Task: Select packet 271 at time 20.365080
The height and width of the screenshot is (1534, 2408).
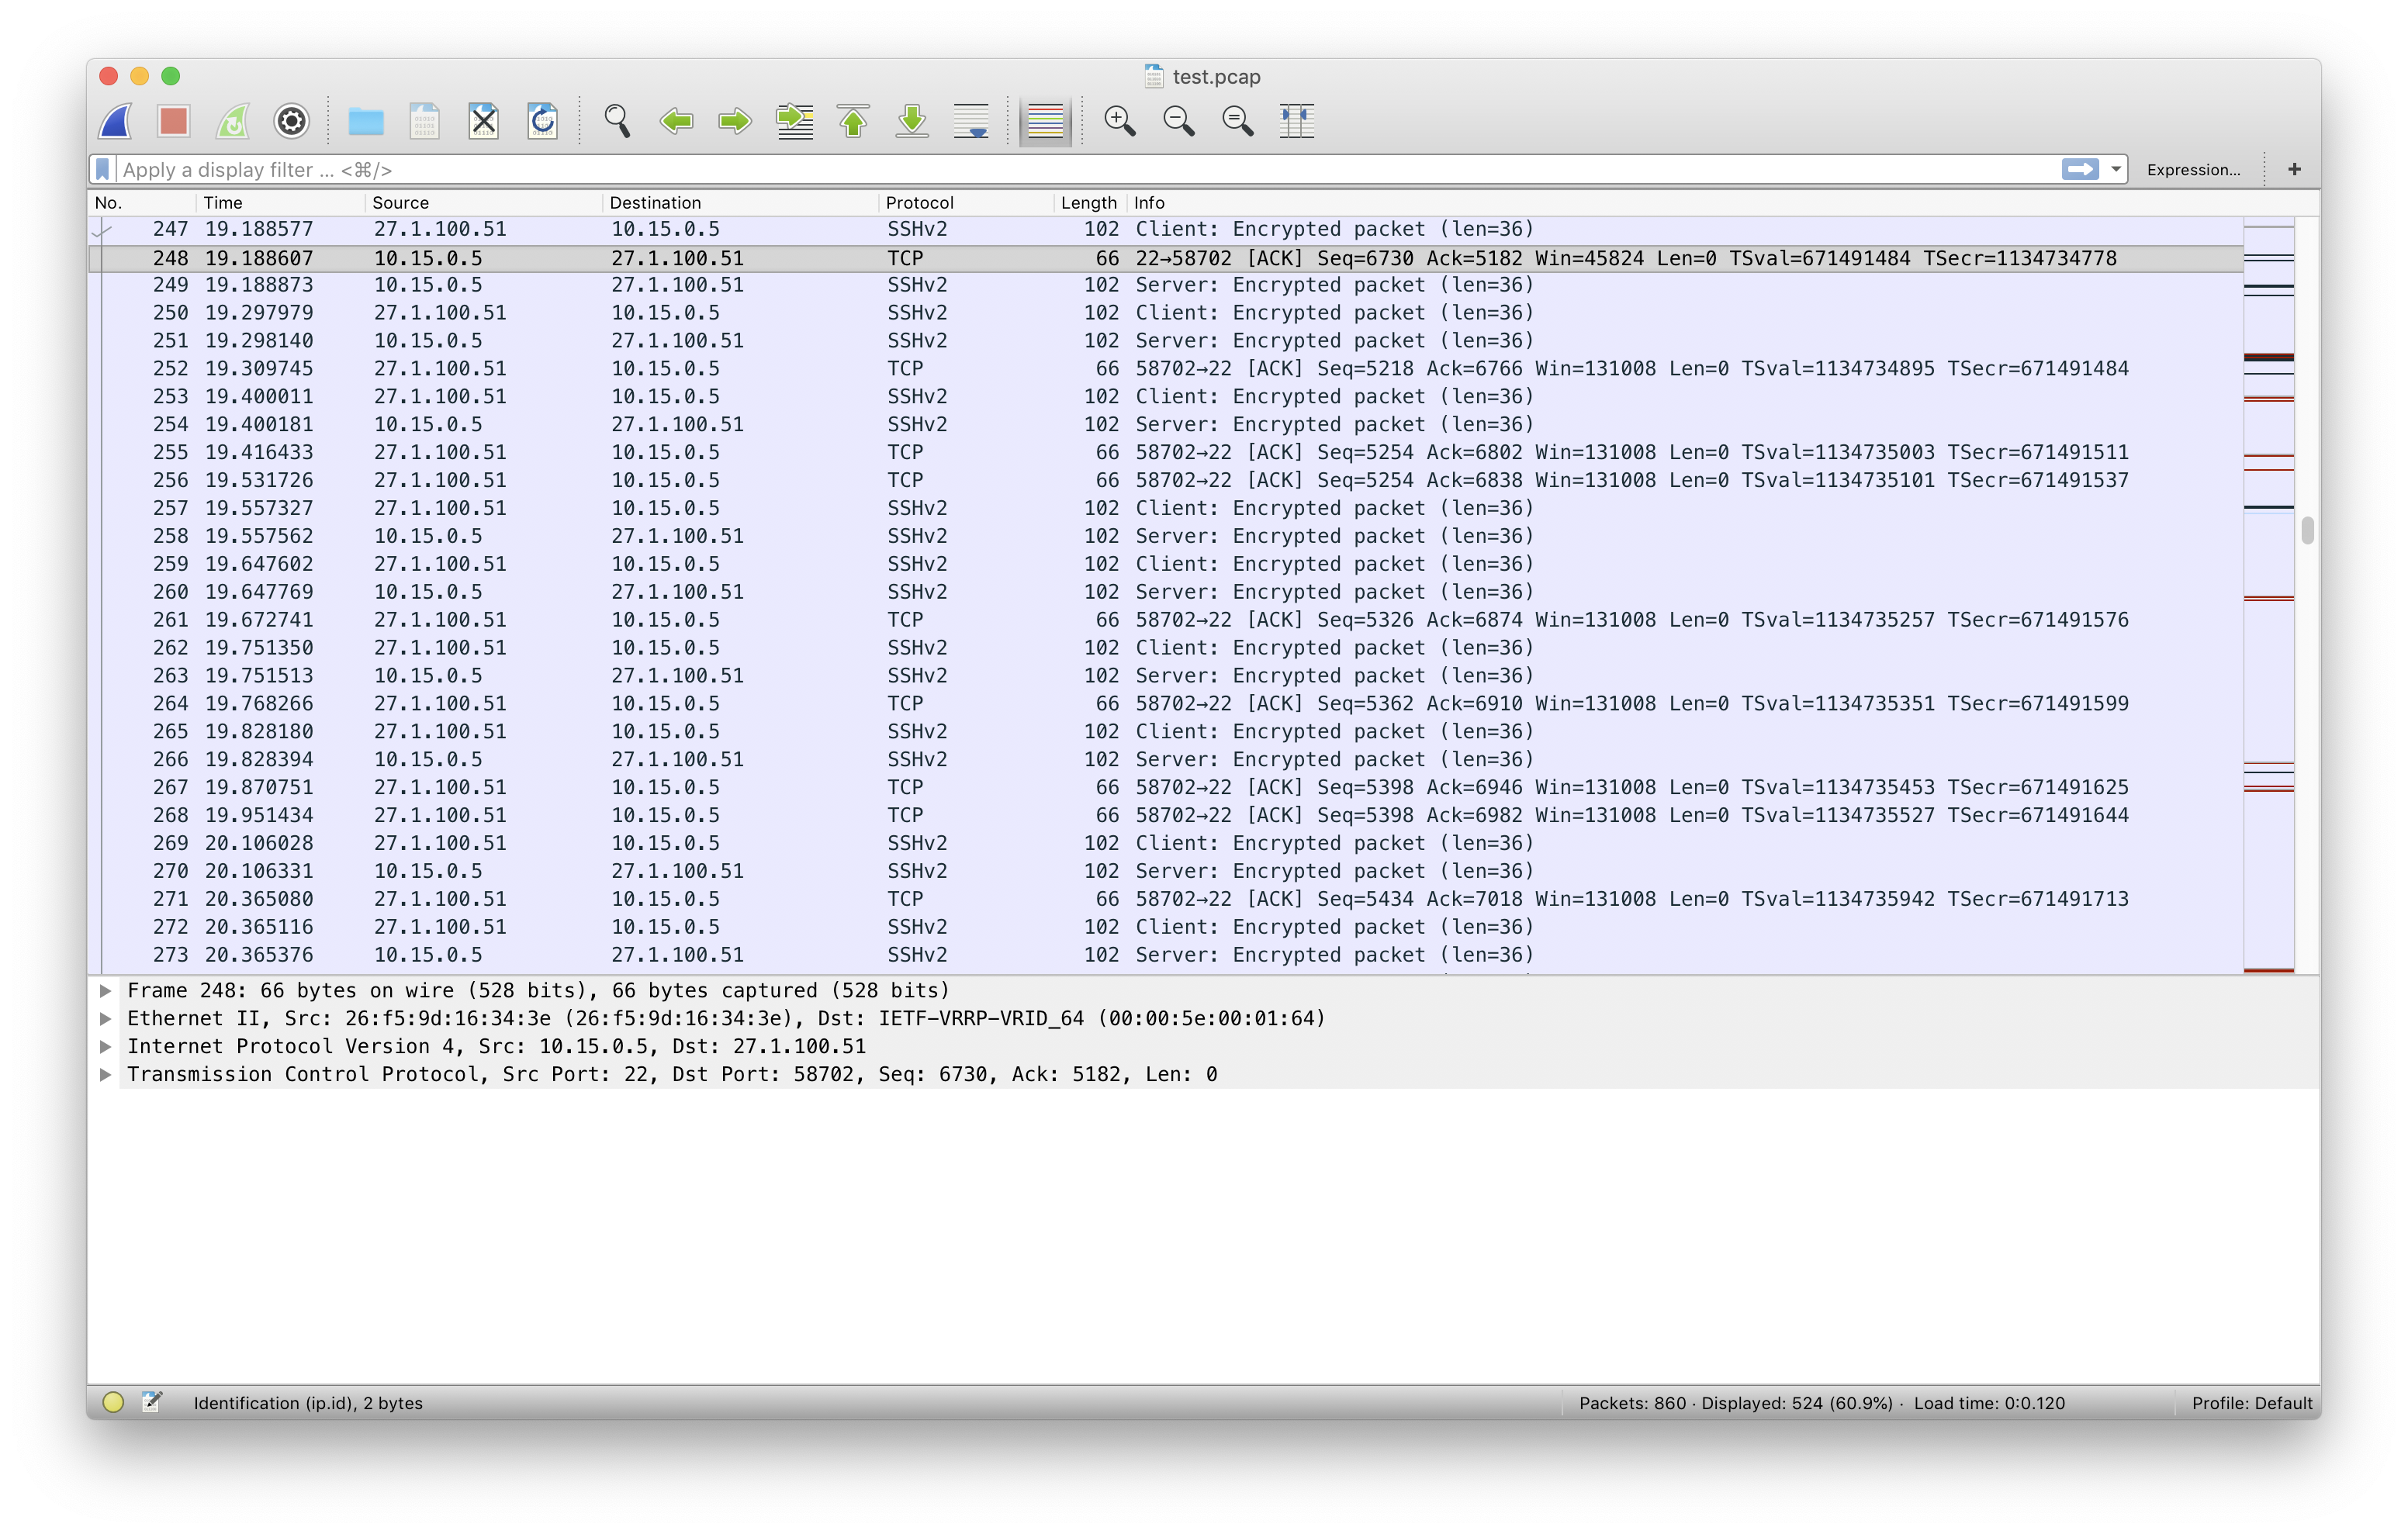Action: click(x=1165, y=899)
